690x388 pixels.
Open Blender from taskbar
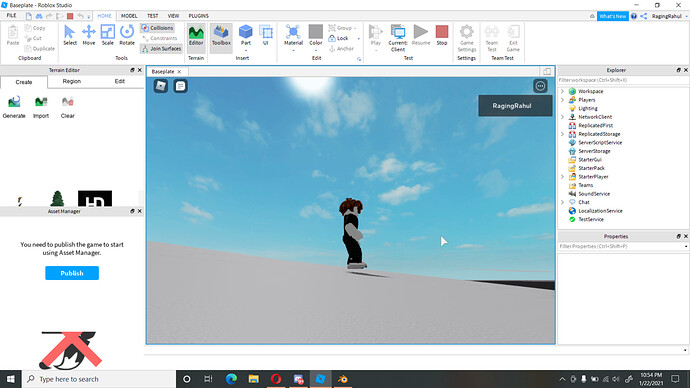click(343, 379)
